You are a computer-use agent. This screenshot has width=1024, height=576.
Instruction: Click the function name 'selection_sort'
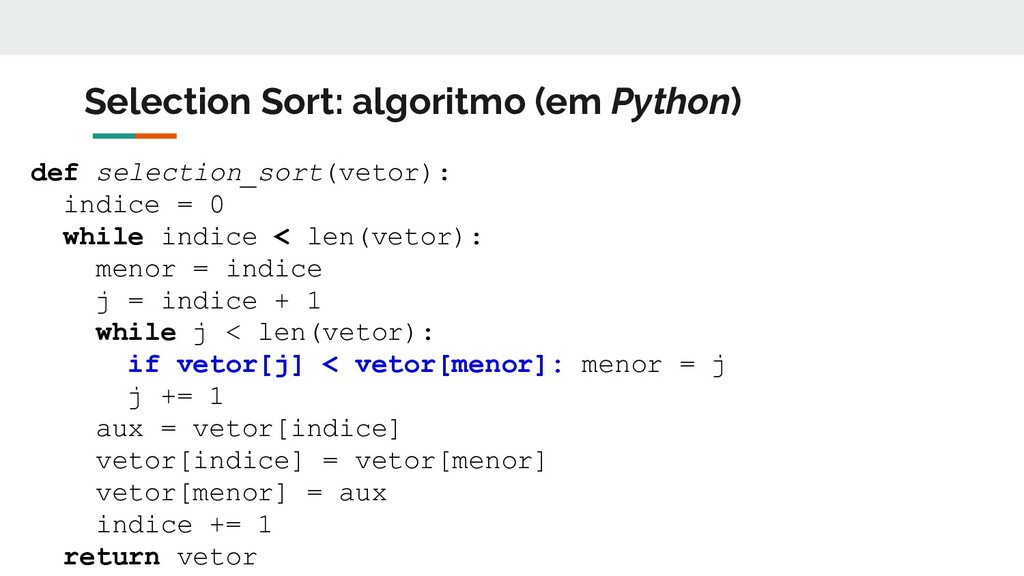pos(210,174)
